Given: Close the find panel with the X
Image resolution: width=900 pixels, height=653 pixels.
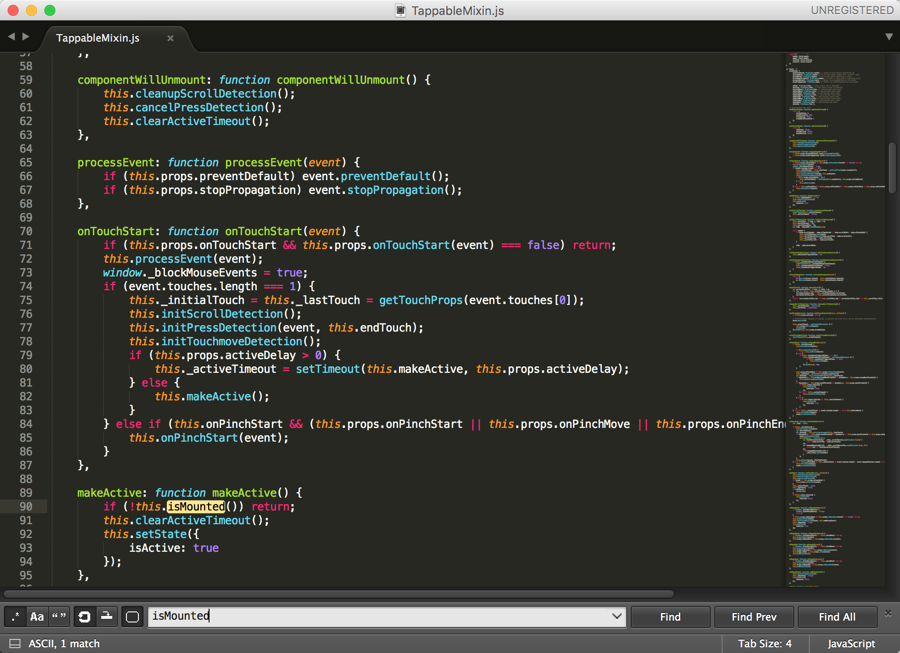Looking at the screenshot, I should [886, 614].
